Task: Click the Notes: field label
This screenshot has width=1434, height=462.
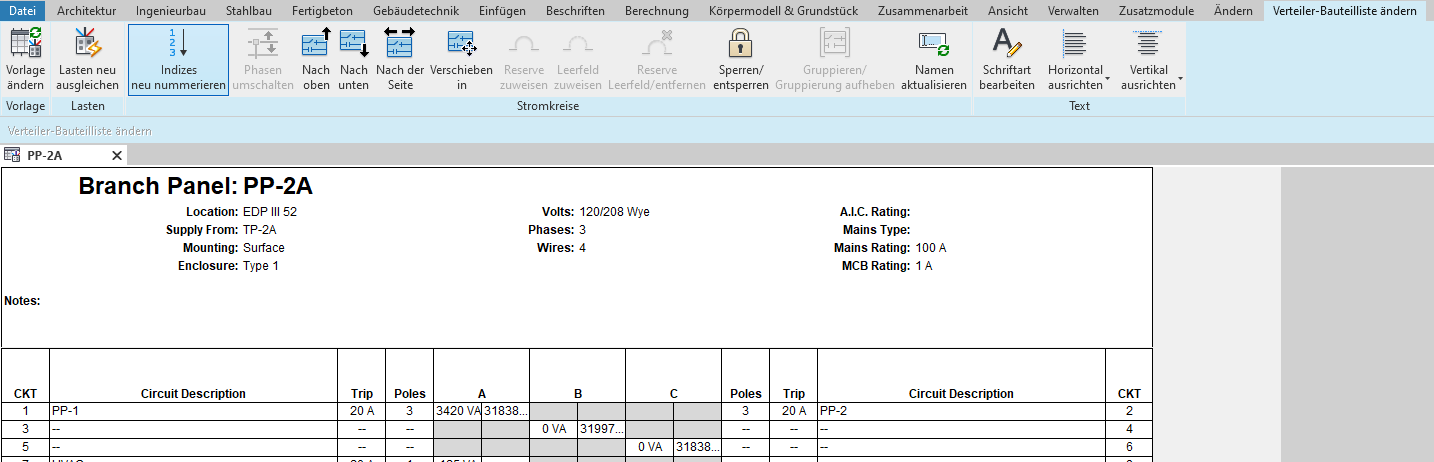Action: click(x=22, y=300)
